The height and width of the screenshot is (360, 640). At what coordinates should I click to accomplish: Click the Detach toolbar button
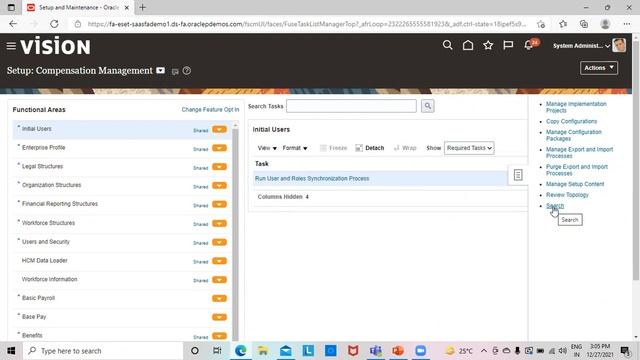(369, 148)
